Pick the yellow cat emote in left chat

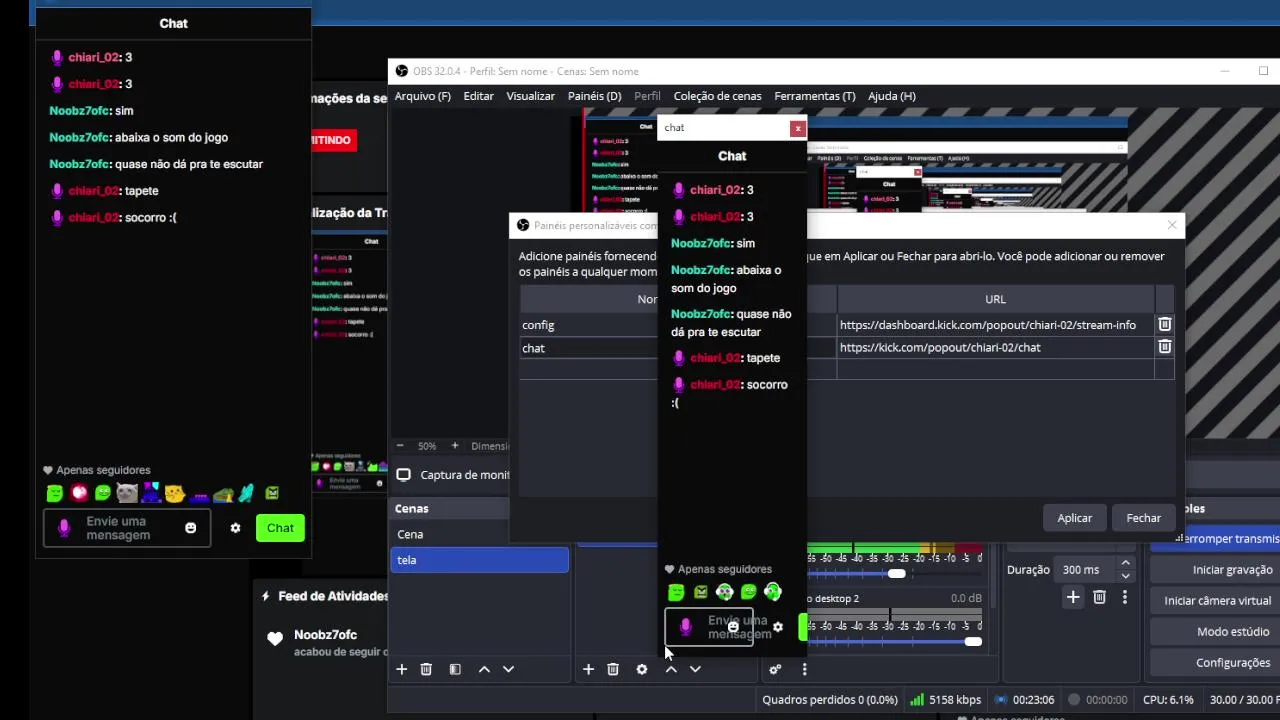coord(175,493)
